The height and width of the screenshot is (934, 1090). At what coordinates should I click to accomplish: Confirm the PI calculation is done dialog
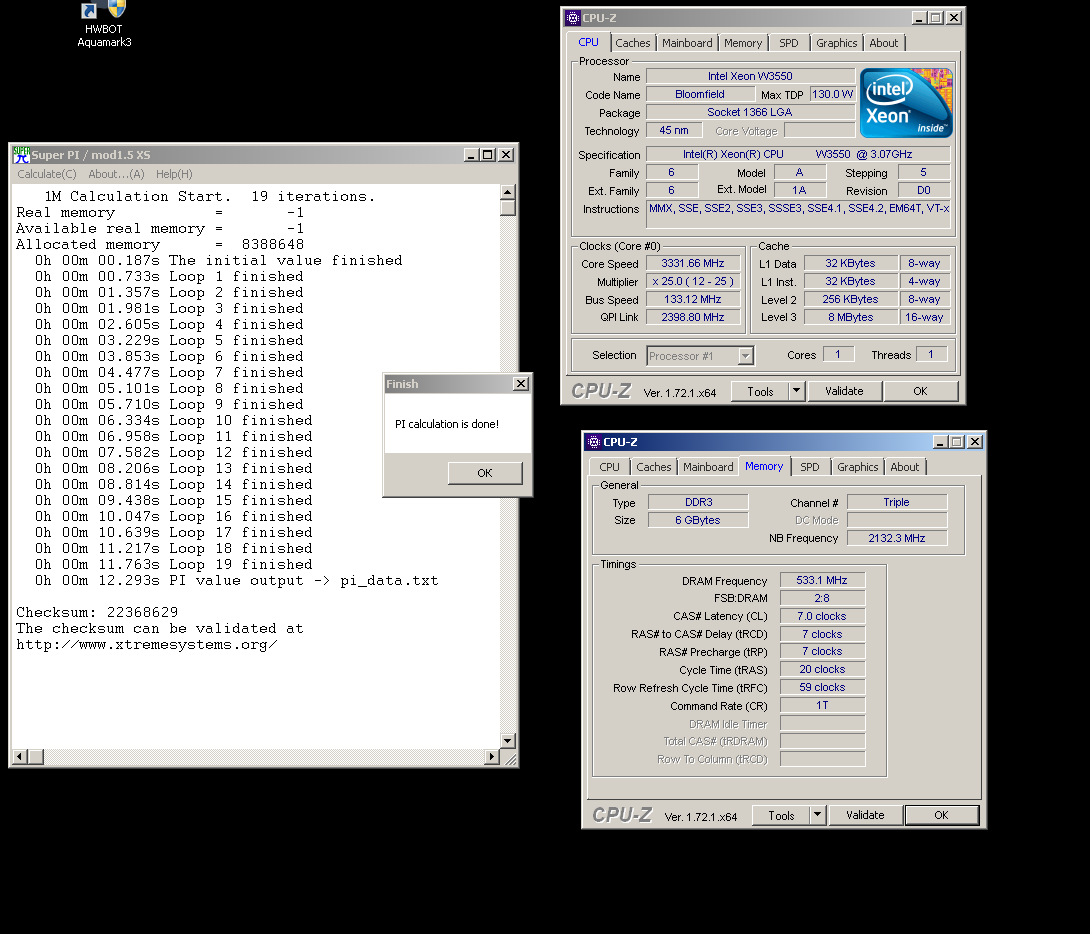coord(485,473)
